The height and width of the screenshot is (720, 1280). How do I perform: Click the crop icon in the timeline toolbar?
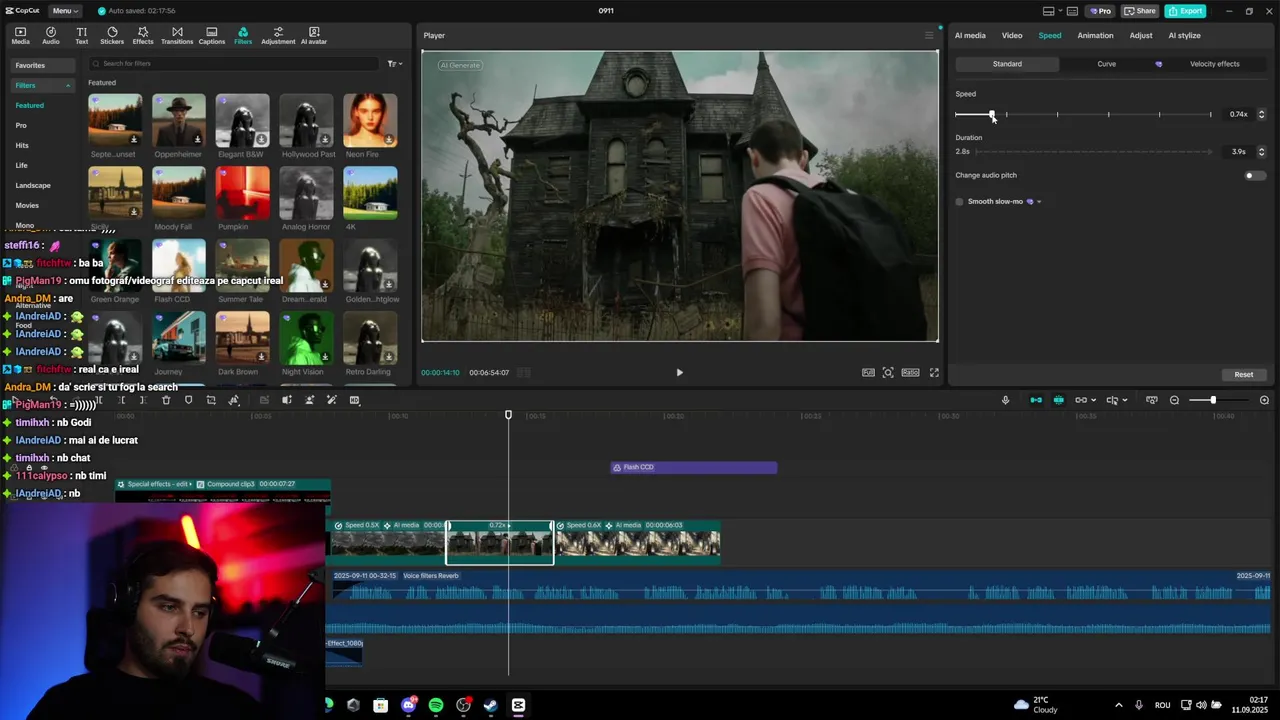pyautogui.click(x=211, y=400)
